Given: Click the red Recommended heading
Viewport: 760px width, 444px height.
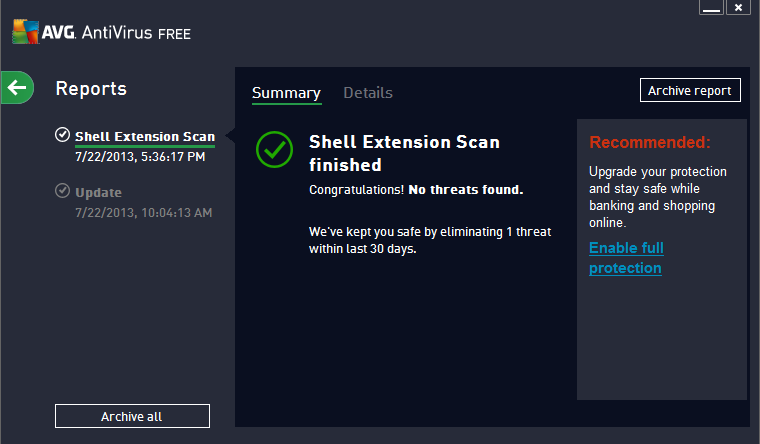Looking at the screenshot, I should 649,142.
